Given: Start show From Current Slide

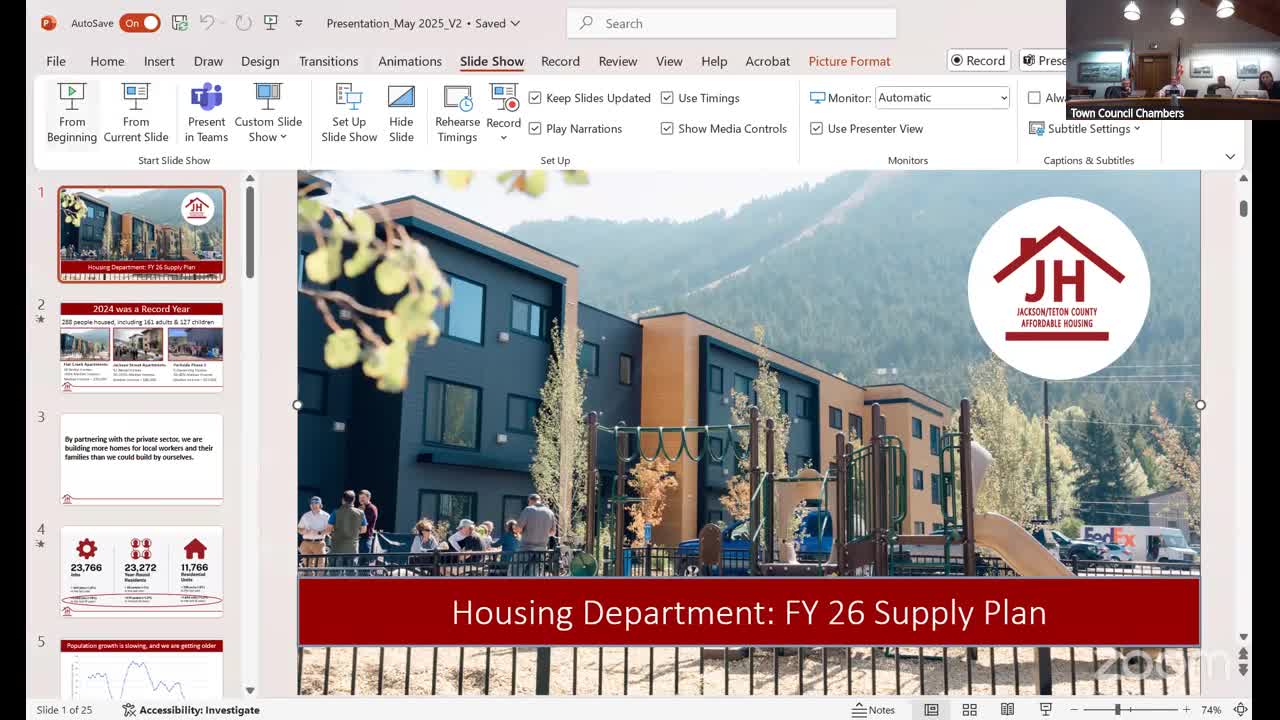Looking at the screenshot, I should coord(136,113).
